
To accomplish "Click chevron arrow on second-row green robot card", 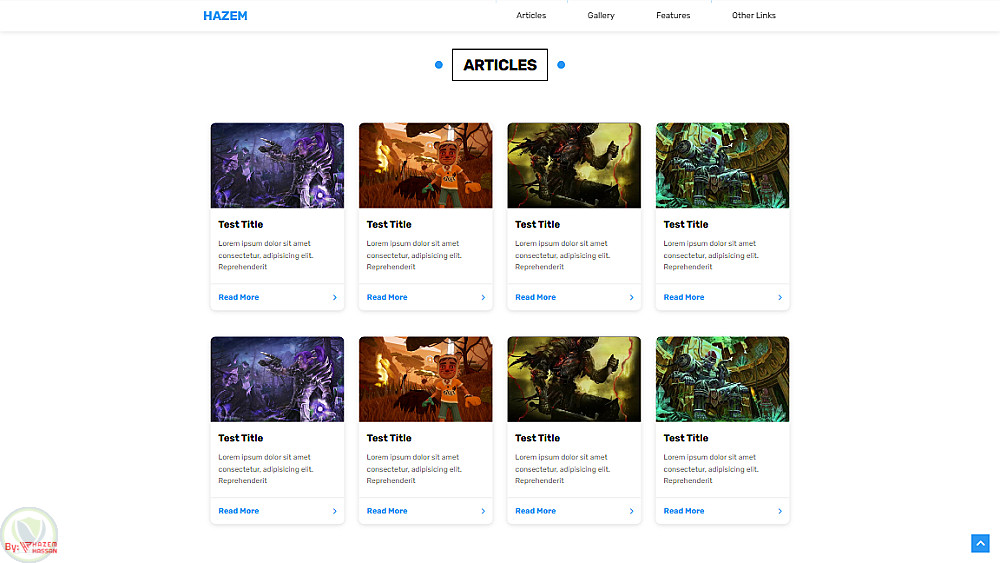I will [x=780, y=511].
